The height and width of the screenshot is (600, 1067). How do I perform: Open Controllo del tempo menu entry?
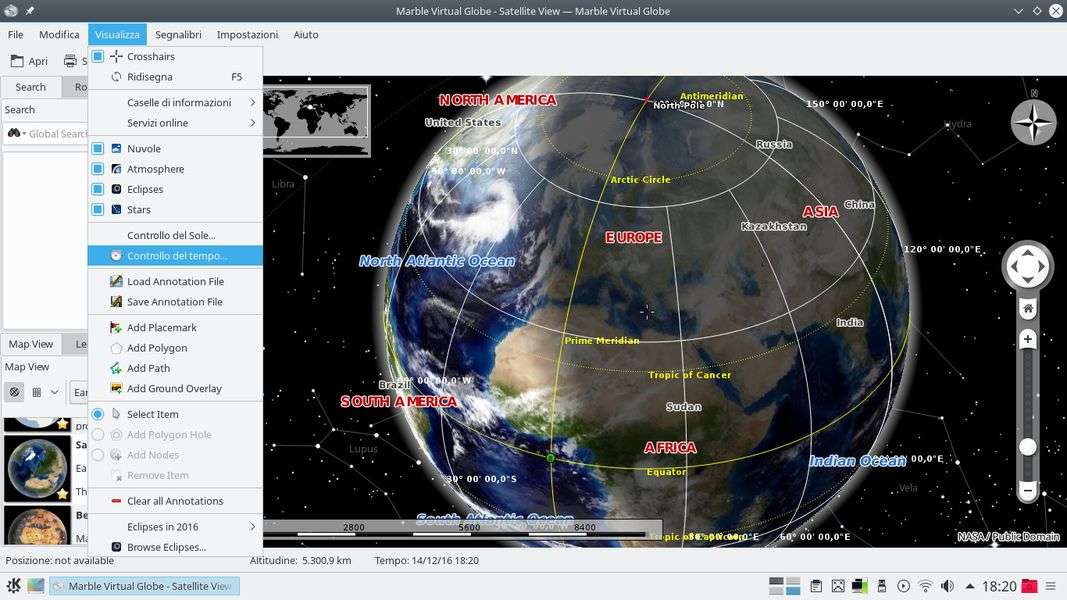pos(176,256)
